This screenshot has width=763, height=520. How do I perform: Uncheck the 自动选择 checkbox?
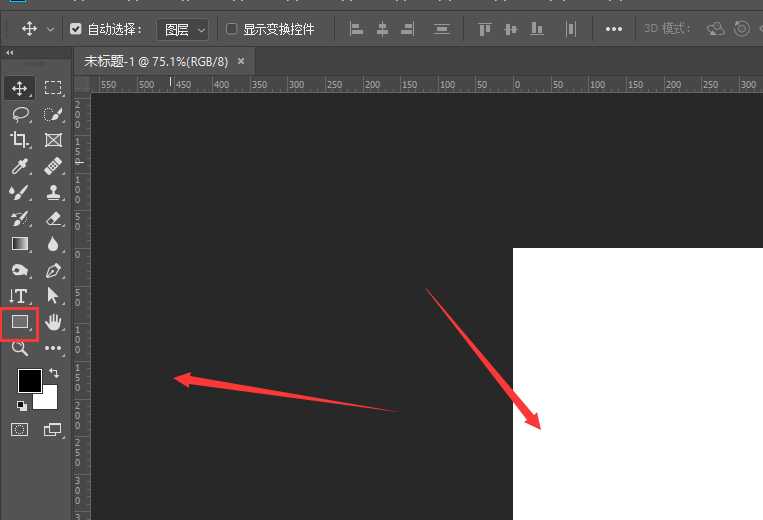[76, 29]
